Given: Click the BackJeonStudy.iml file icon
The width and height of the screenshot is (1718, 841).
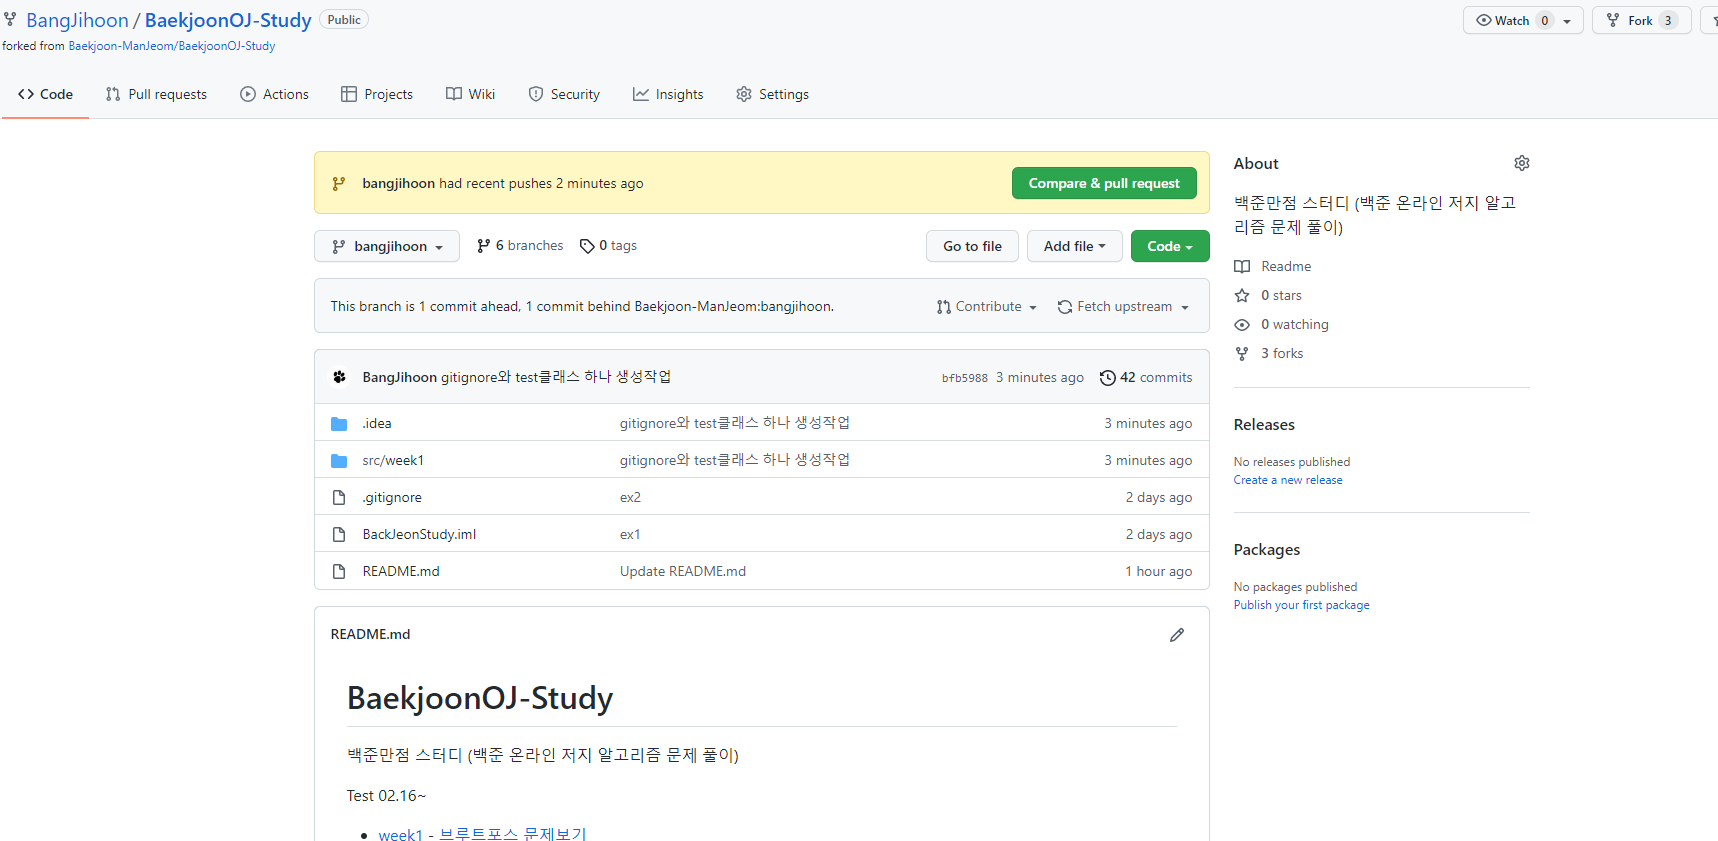Looking at the screenshot, I should pyautogui.click(x=339, y=534).
